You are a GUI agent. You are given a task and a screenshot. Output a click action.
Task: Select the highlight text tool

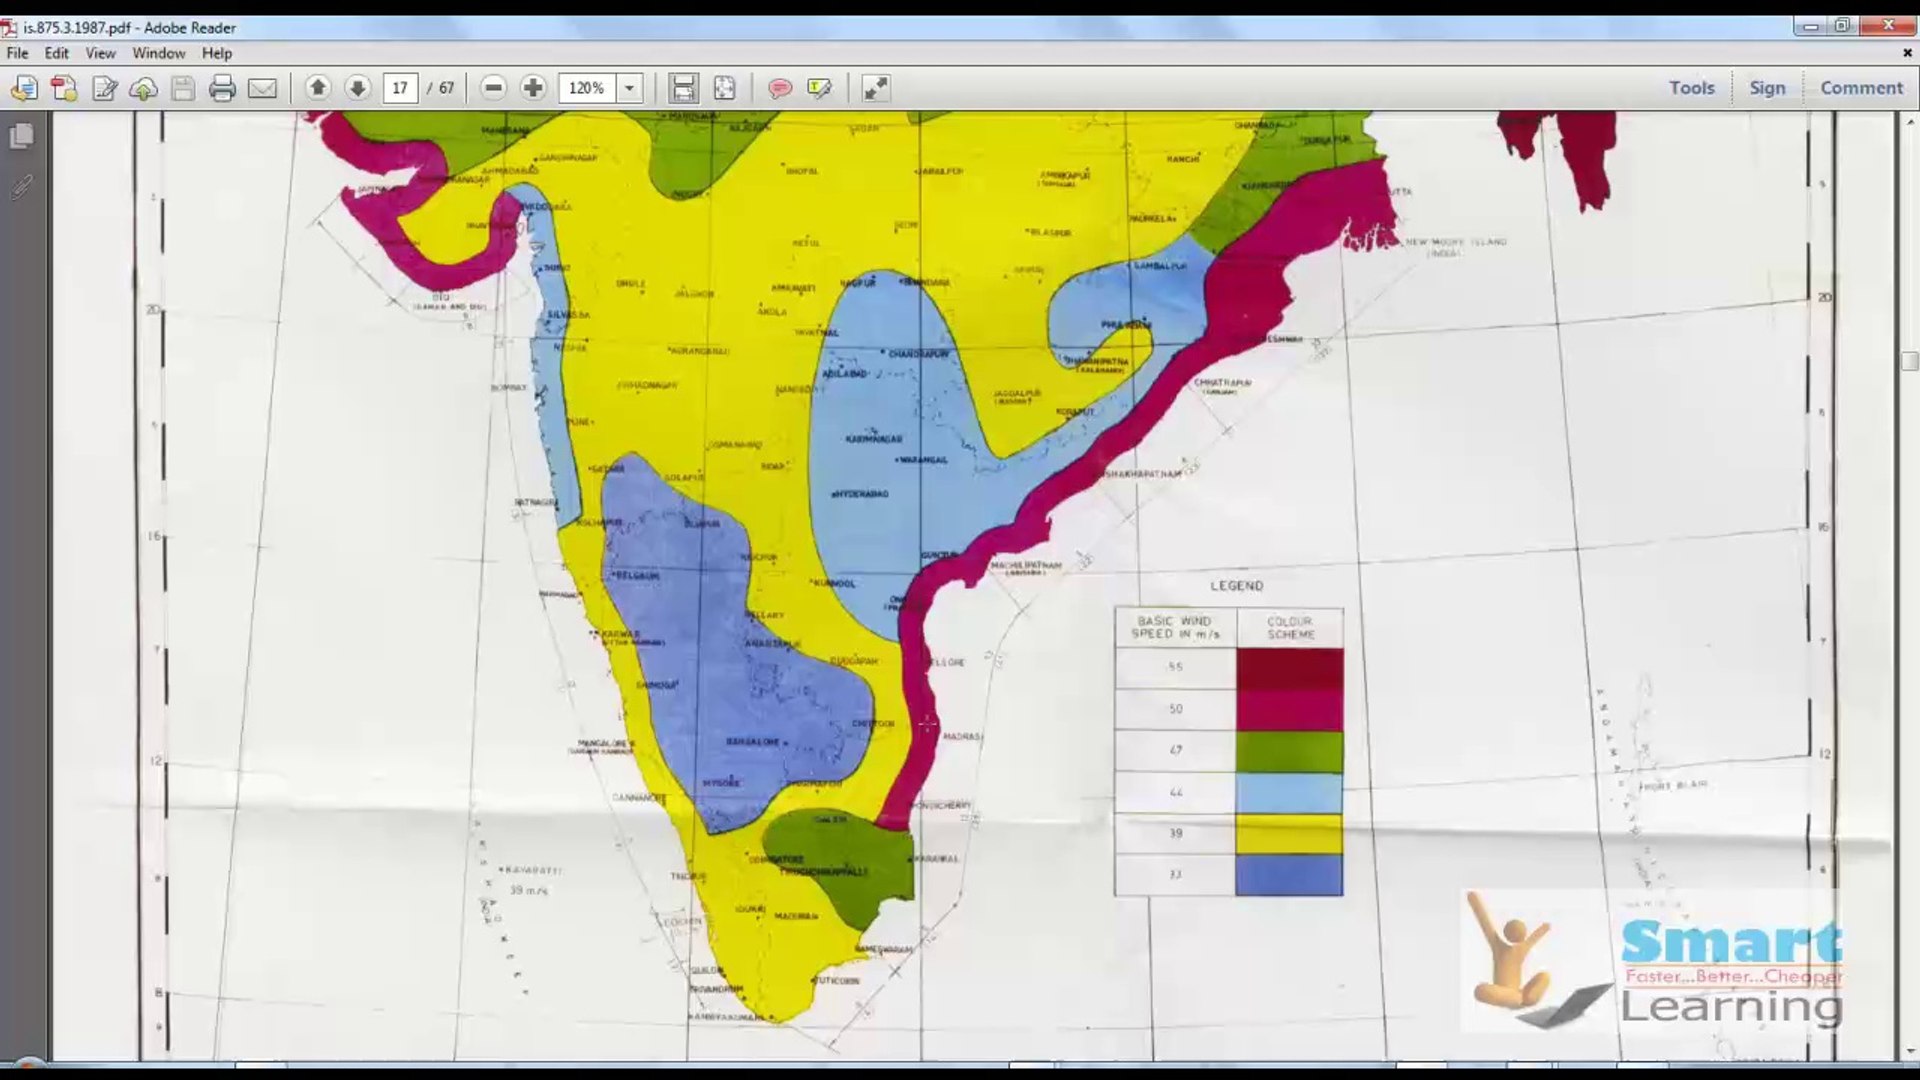pos(820,88)
